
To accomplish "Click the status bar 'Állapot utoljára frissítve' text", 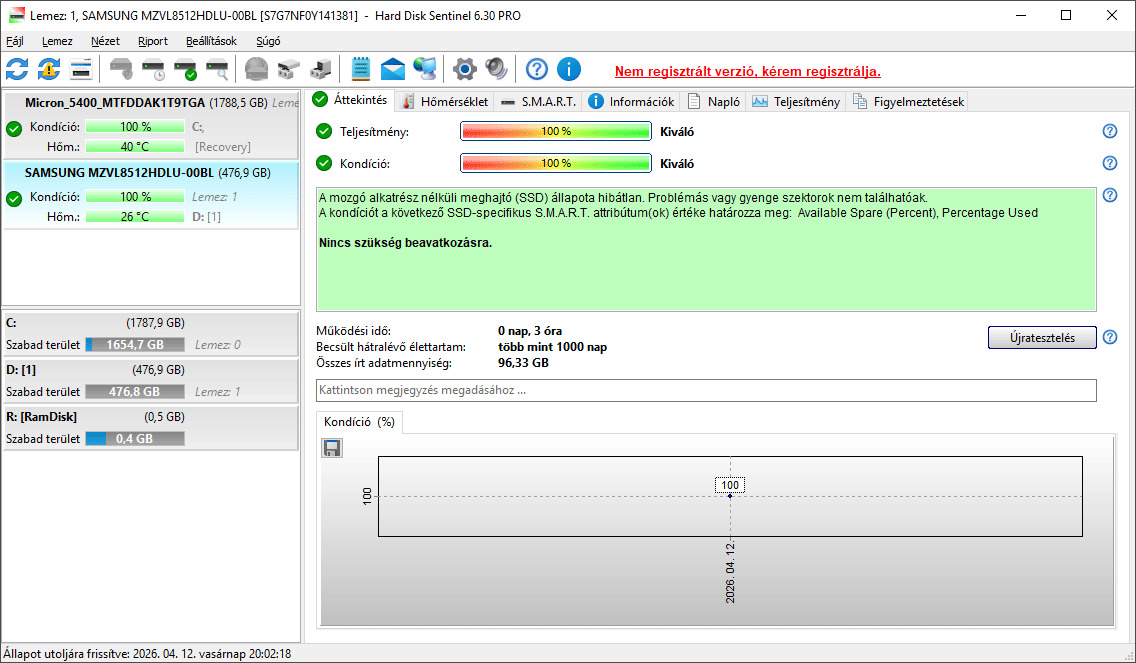I will [x=147, y=654].
